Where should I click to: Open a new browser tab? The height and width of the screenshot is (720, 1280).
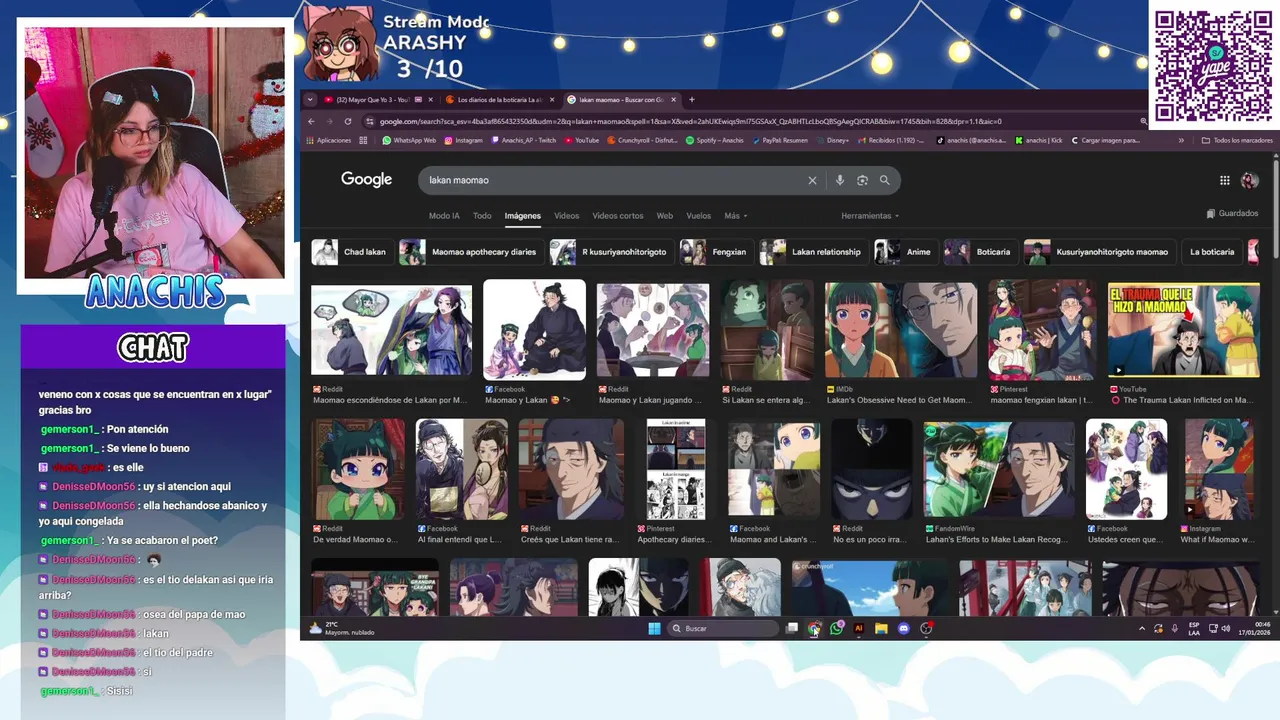pyautogui.click(x=692, y=99)
